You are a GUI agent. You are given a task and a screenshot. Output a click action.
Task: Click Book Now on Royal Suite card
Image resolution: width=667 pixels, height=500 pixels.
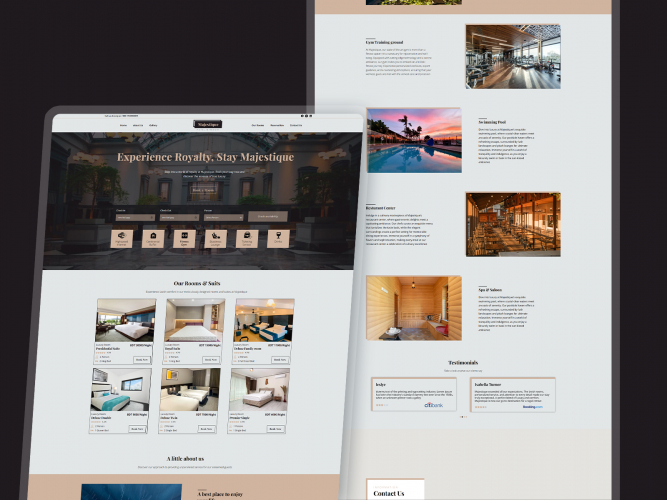211,360
